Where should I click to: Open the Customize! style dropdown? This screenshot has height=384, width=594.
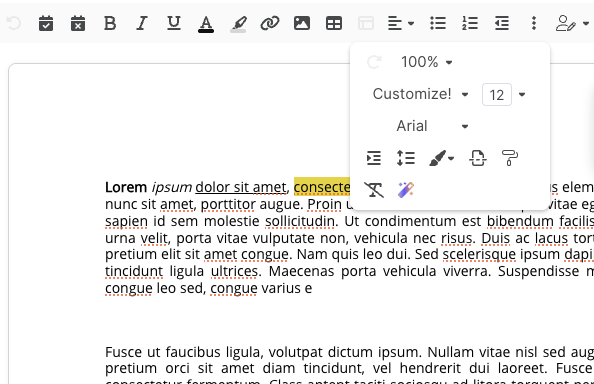(x=420, y=94)
